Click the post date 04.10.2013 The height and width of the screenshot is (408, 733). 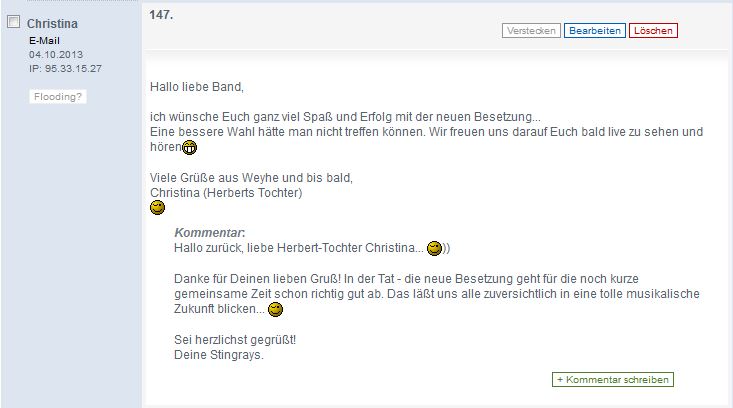pos(56,55)
